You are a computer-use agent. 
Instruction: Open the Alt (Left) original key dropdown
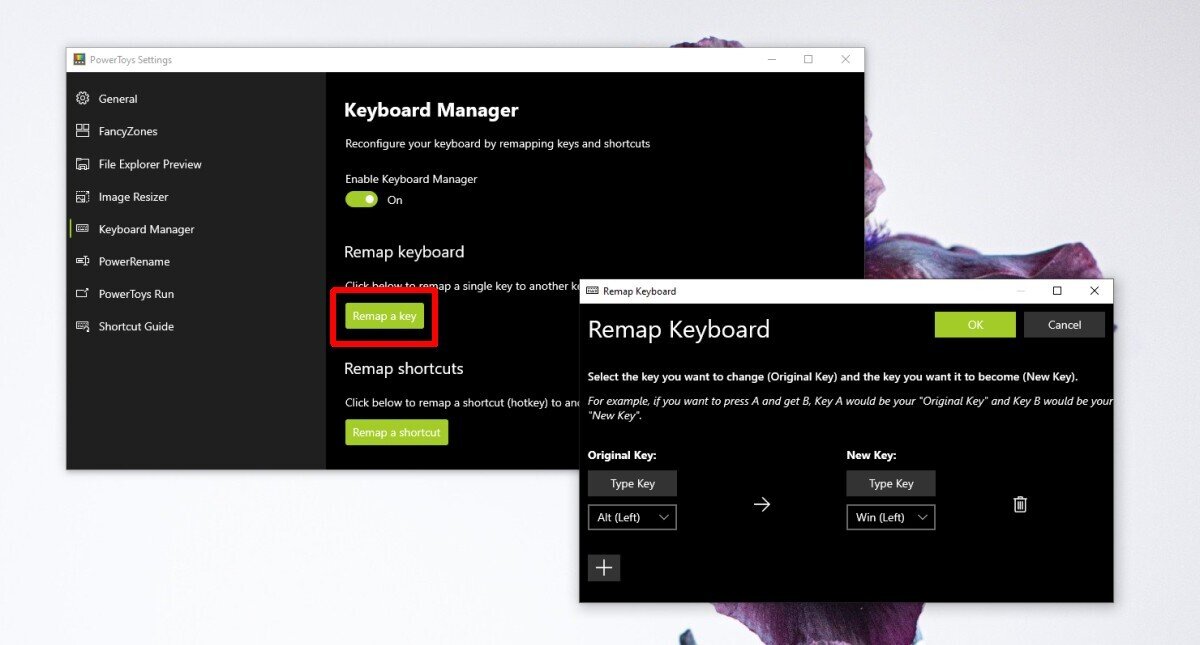(x=632, y=517)
